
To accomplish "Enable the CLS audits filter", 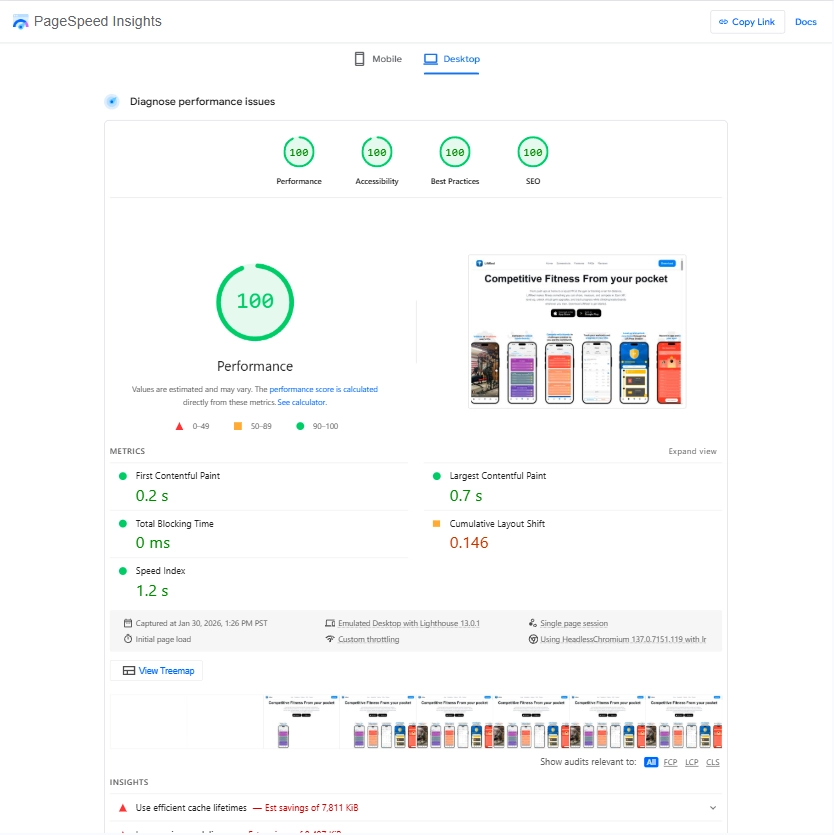I will click(713, 762).
